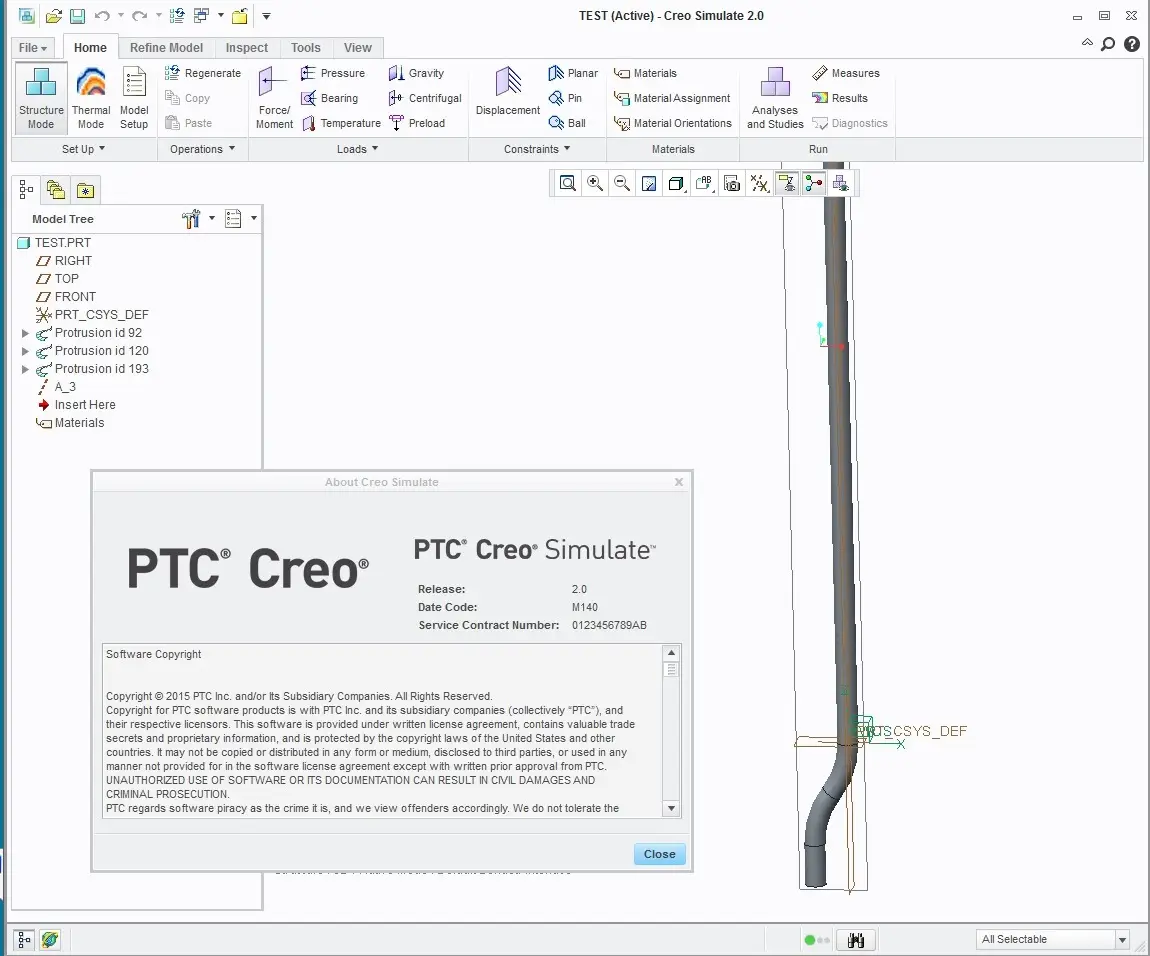The image size is (1150, 956).
Task: Switch to the Refine Model tab
Action: pos(166,48)
